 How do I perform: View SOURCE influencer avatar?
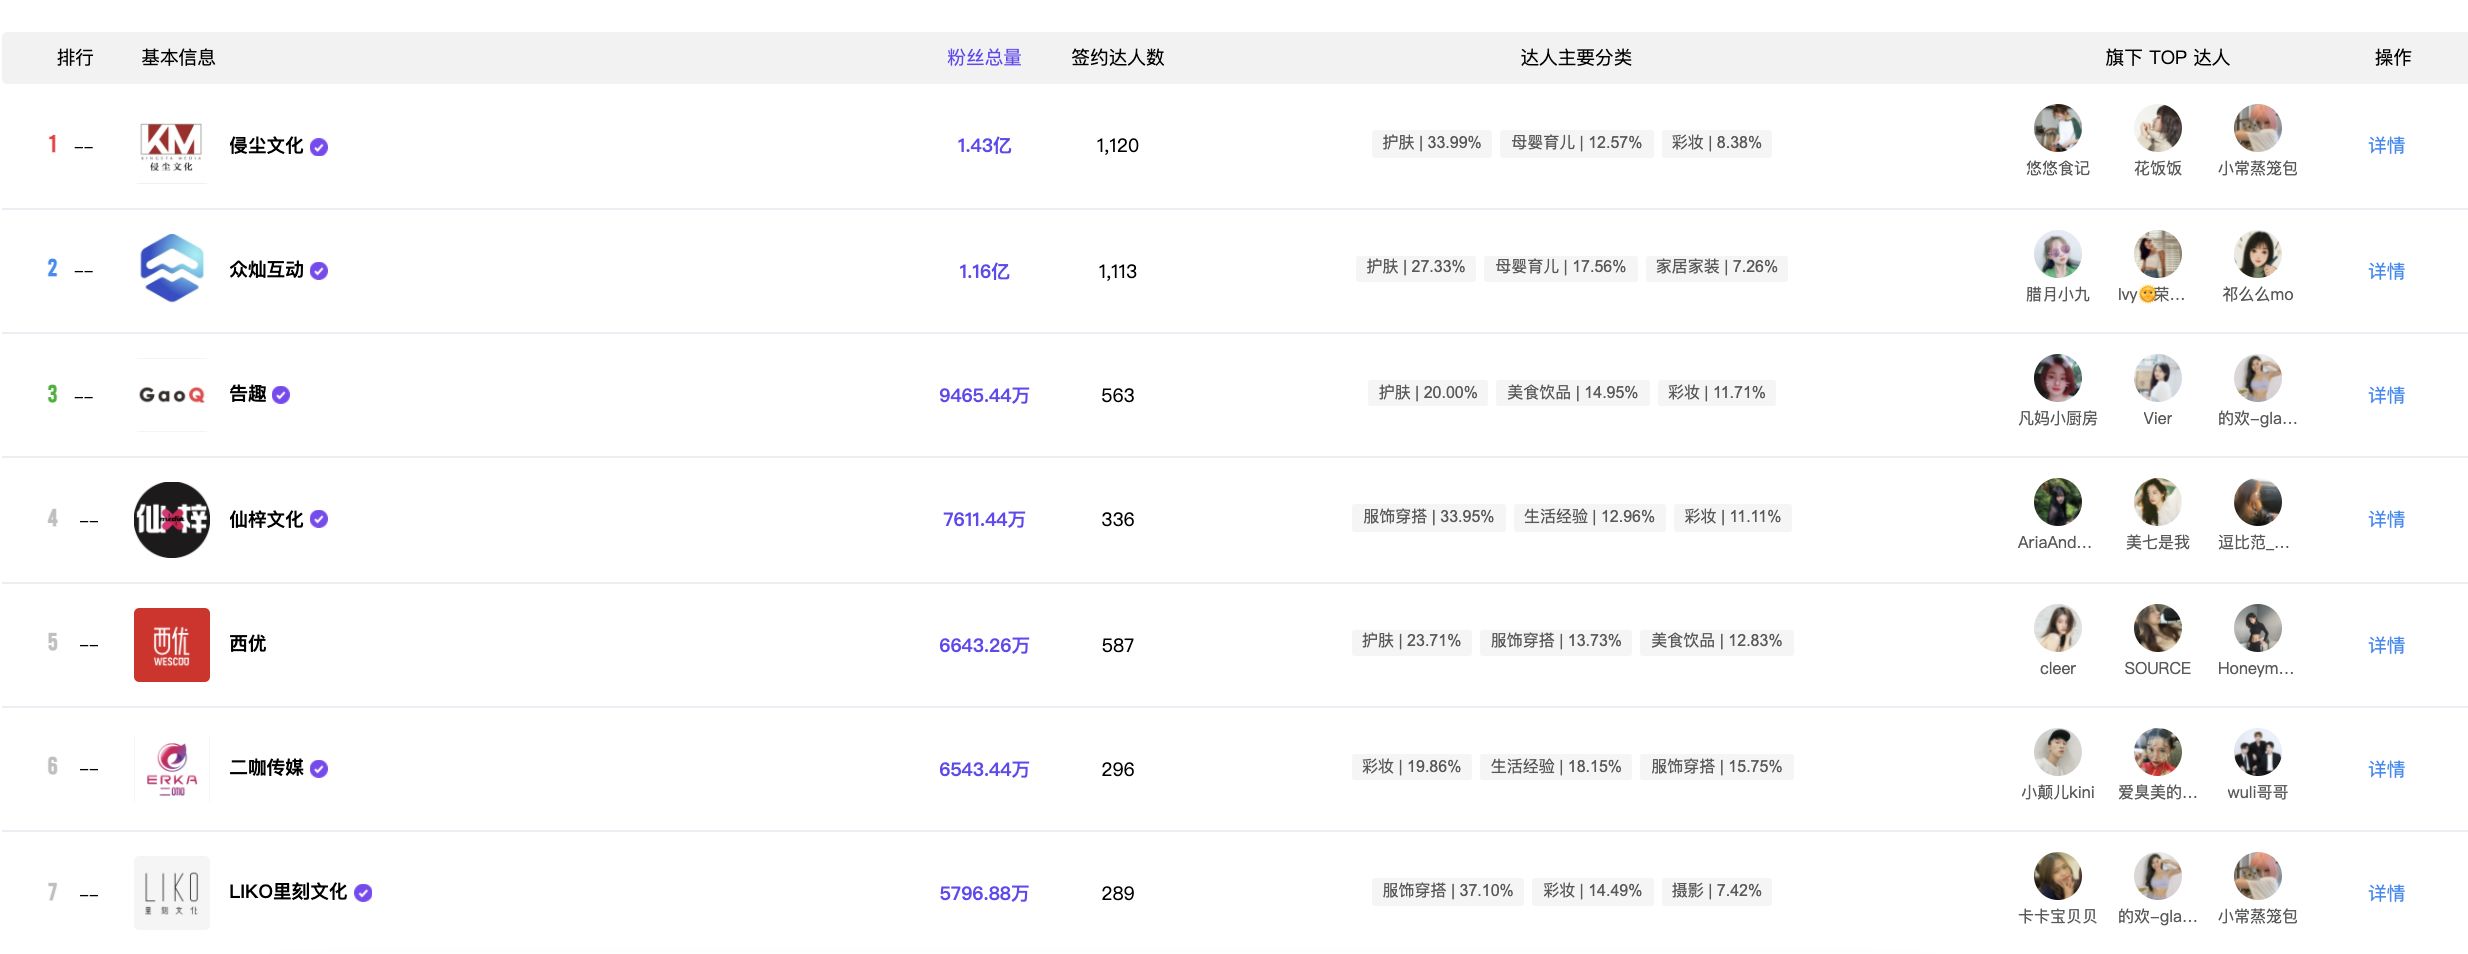(x=2157, y=628)
